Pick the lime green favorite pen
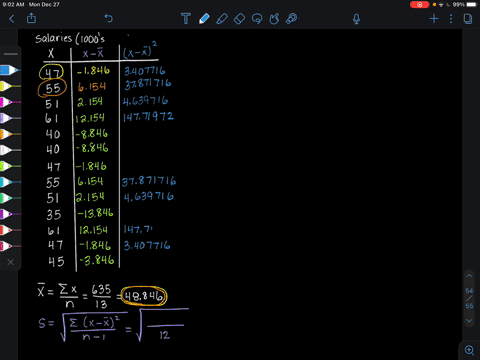 click(x=10, y=166)
